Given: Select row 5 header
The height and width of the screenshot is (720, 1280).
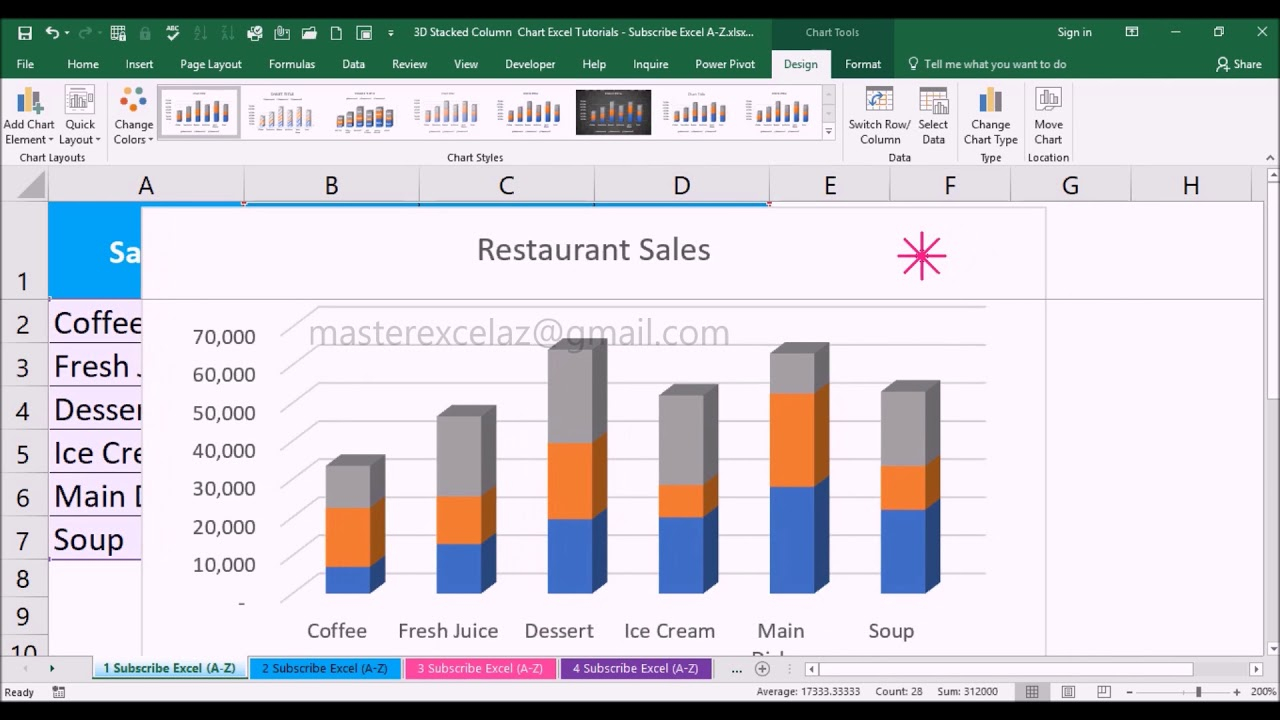Looking at the screenshot, I should pos(23,454).
